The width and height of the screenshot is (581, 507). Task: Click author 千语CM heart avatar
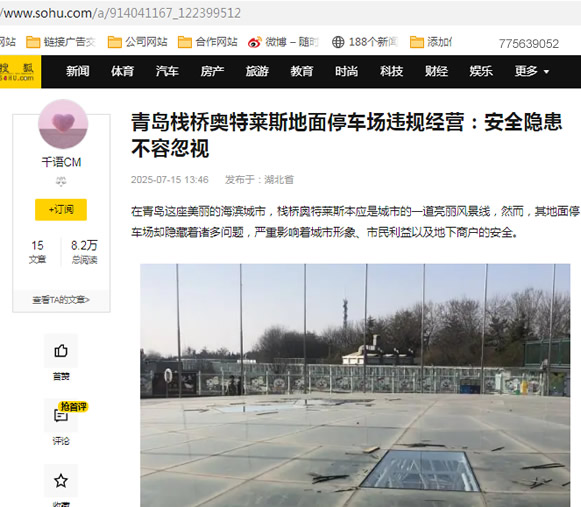coord(63,124)
